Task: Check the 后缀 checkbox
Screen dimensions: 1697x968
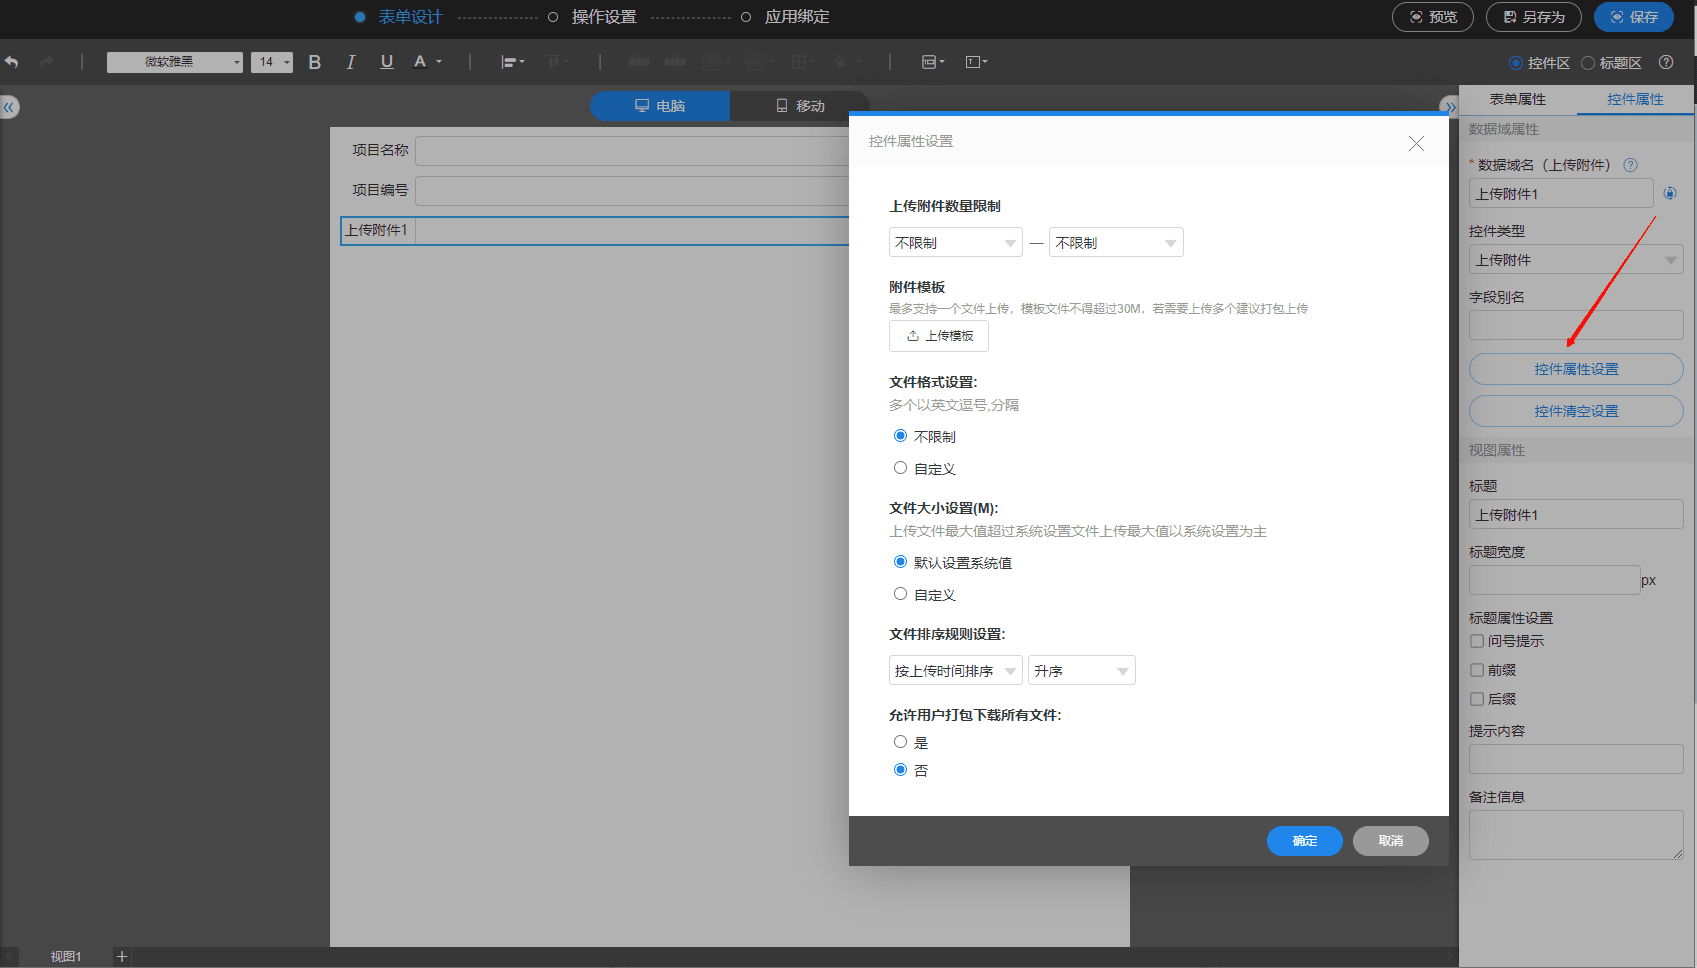Action: tap(1477, 699)
